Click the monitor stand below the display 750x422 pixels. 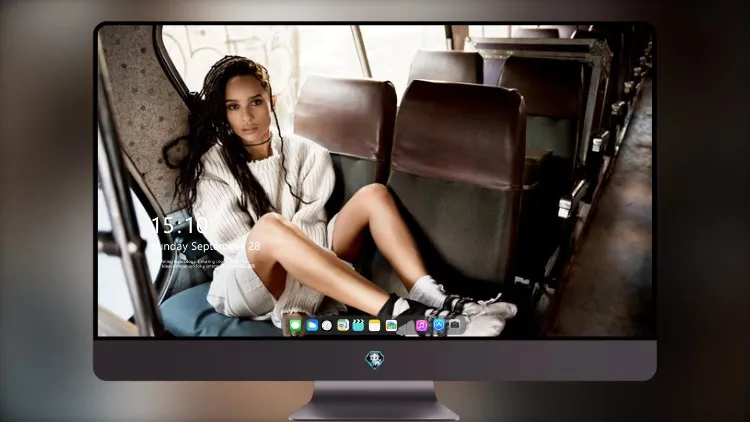[x=374, y=401]
